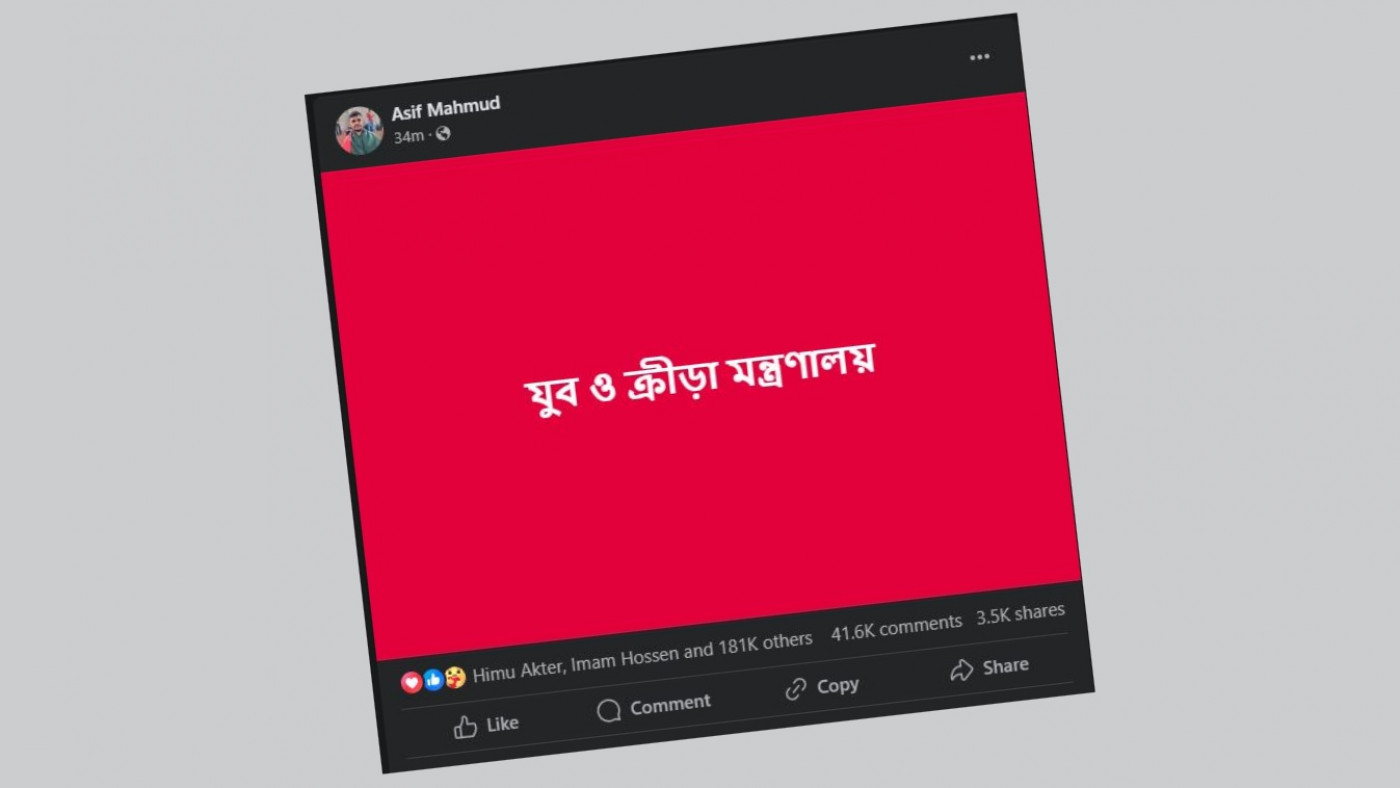Open the three-dot post options menu

click(x=979, y=57)
